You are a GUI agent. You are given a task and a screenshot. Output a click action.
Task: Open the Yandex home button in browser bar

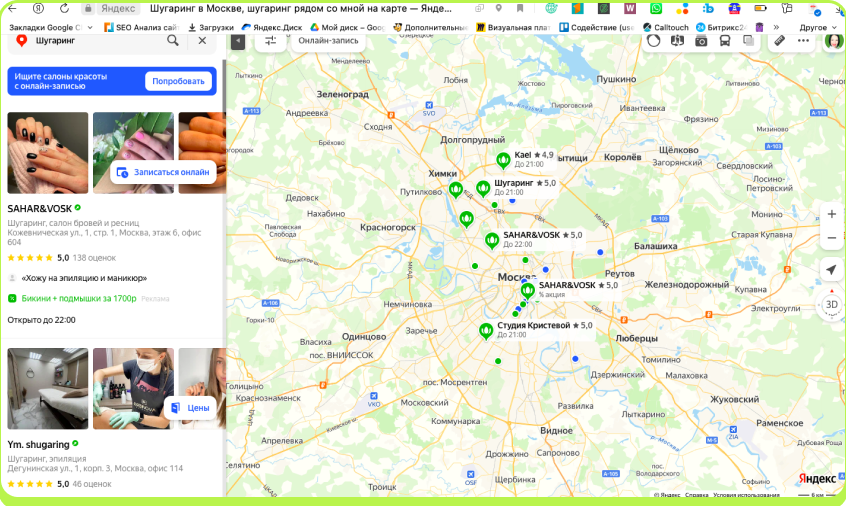38,9
